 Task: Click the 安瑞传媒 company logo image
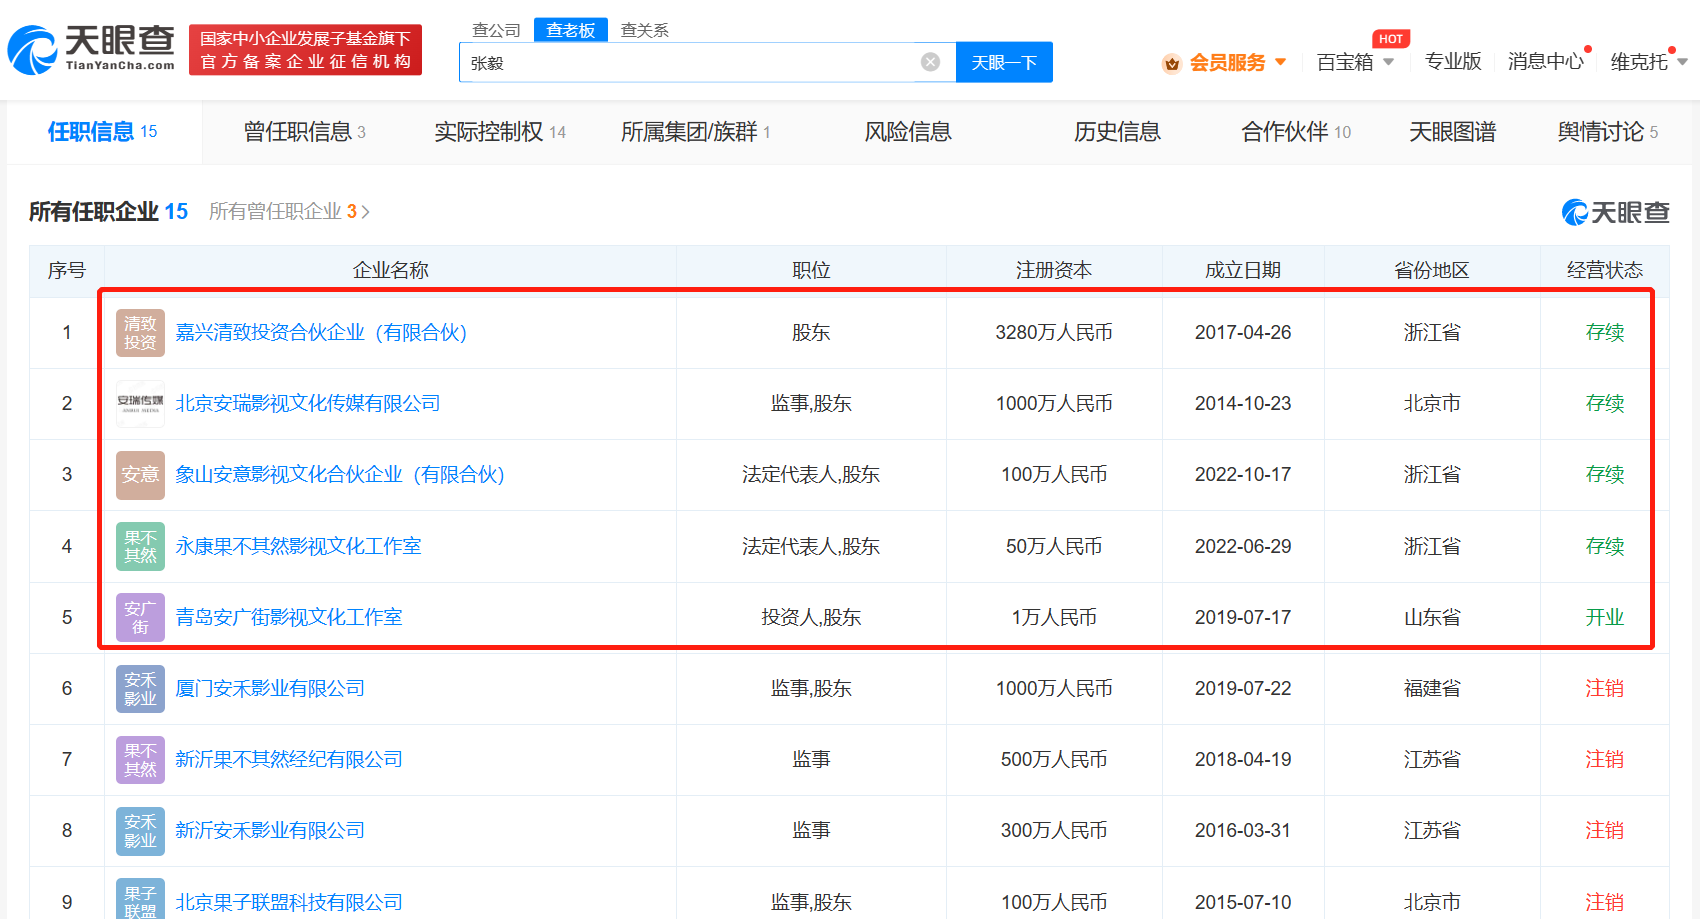point(139,403)
